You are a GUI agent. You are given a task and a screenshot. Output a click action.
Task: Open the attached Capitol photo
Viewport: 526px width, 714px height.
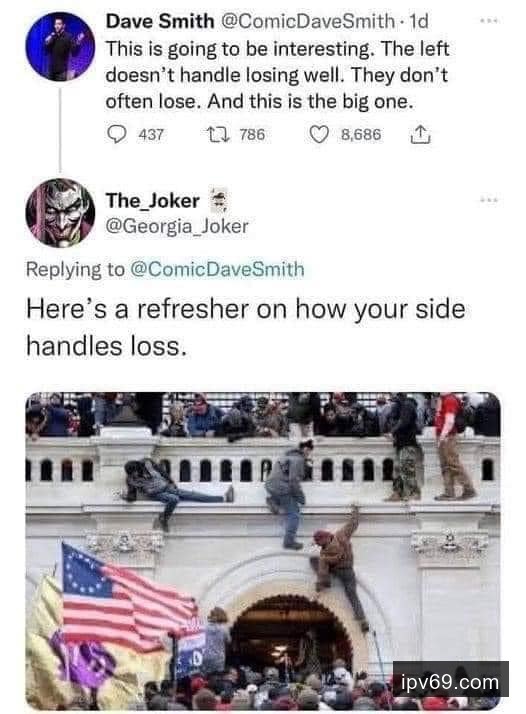click(263, 550)
